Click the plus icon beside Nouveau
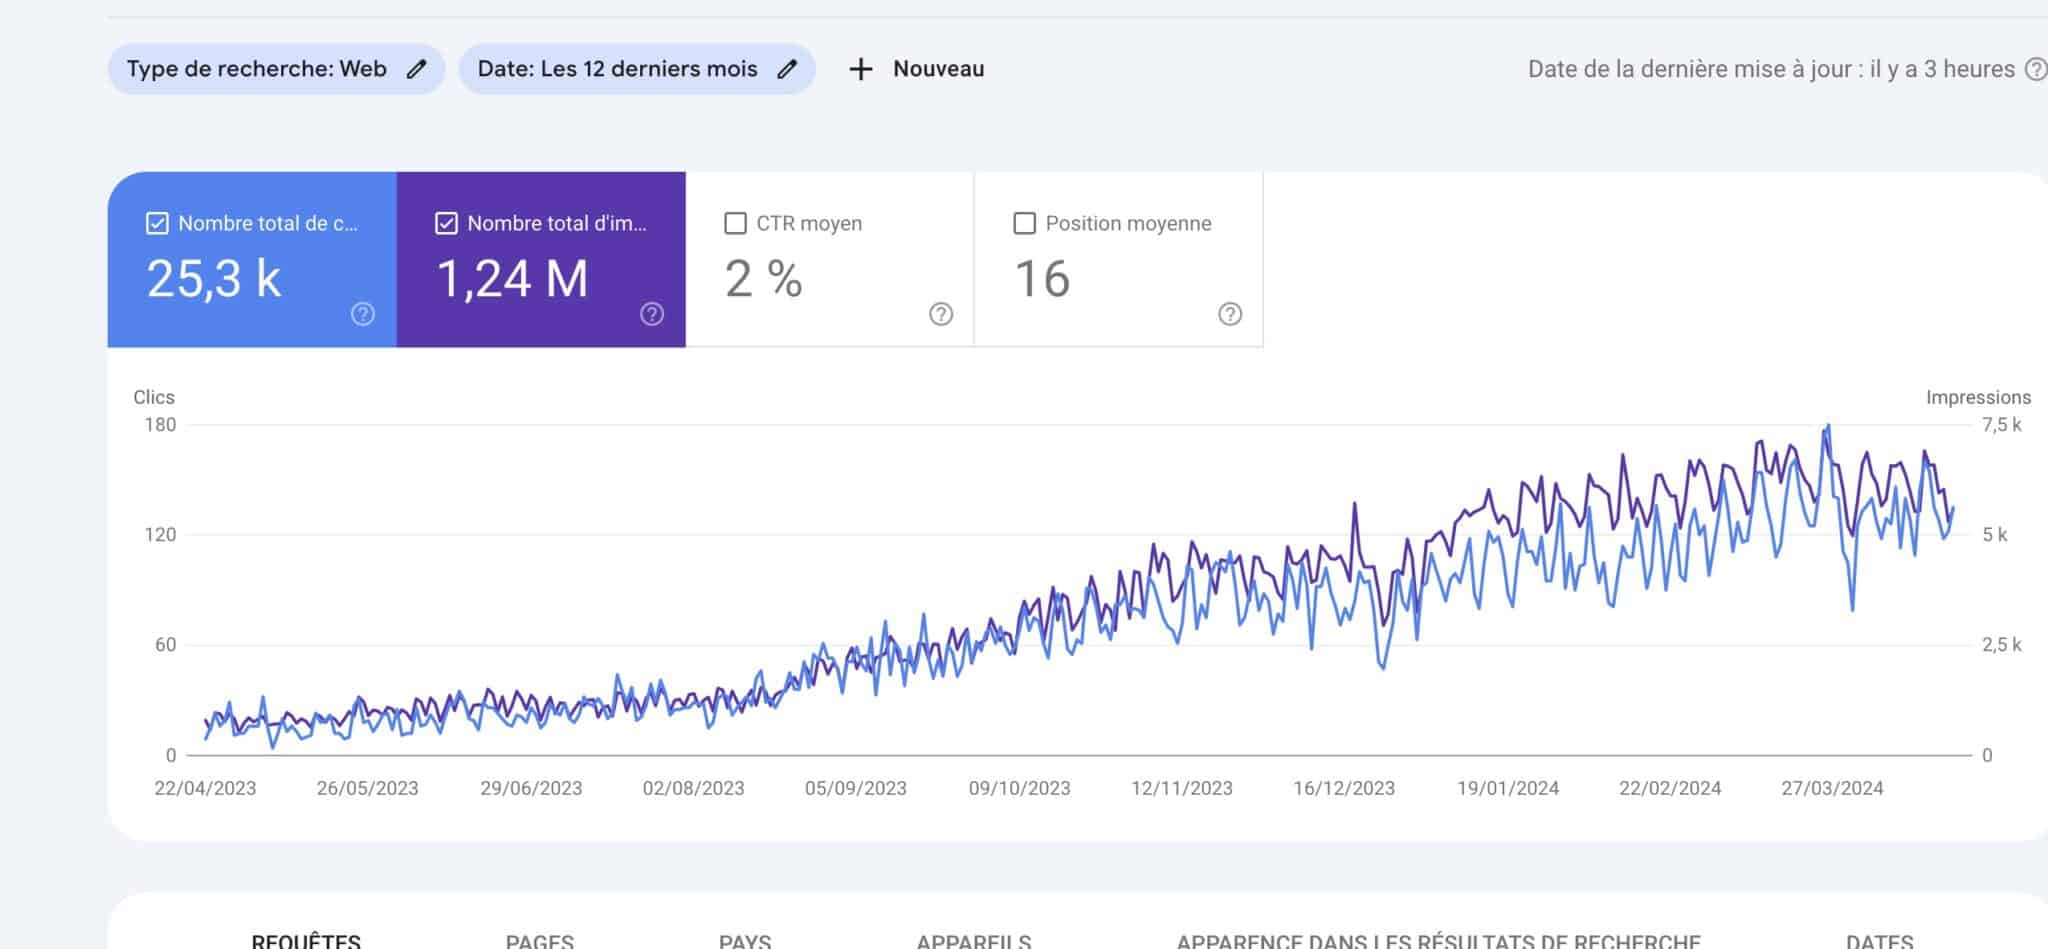 860,69
